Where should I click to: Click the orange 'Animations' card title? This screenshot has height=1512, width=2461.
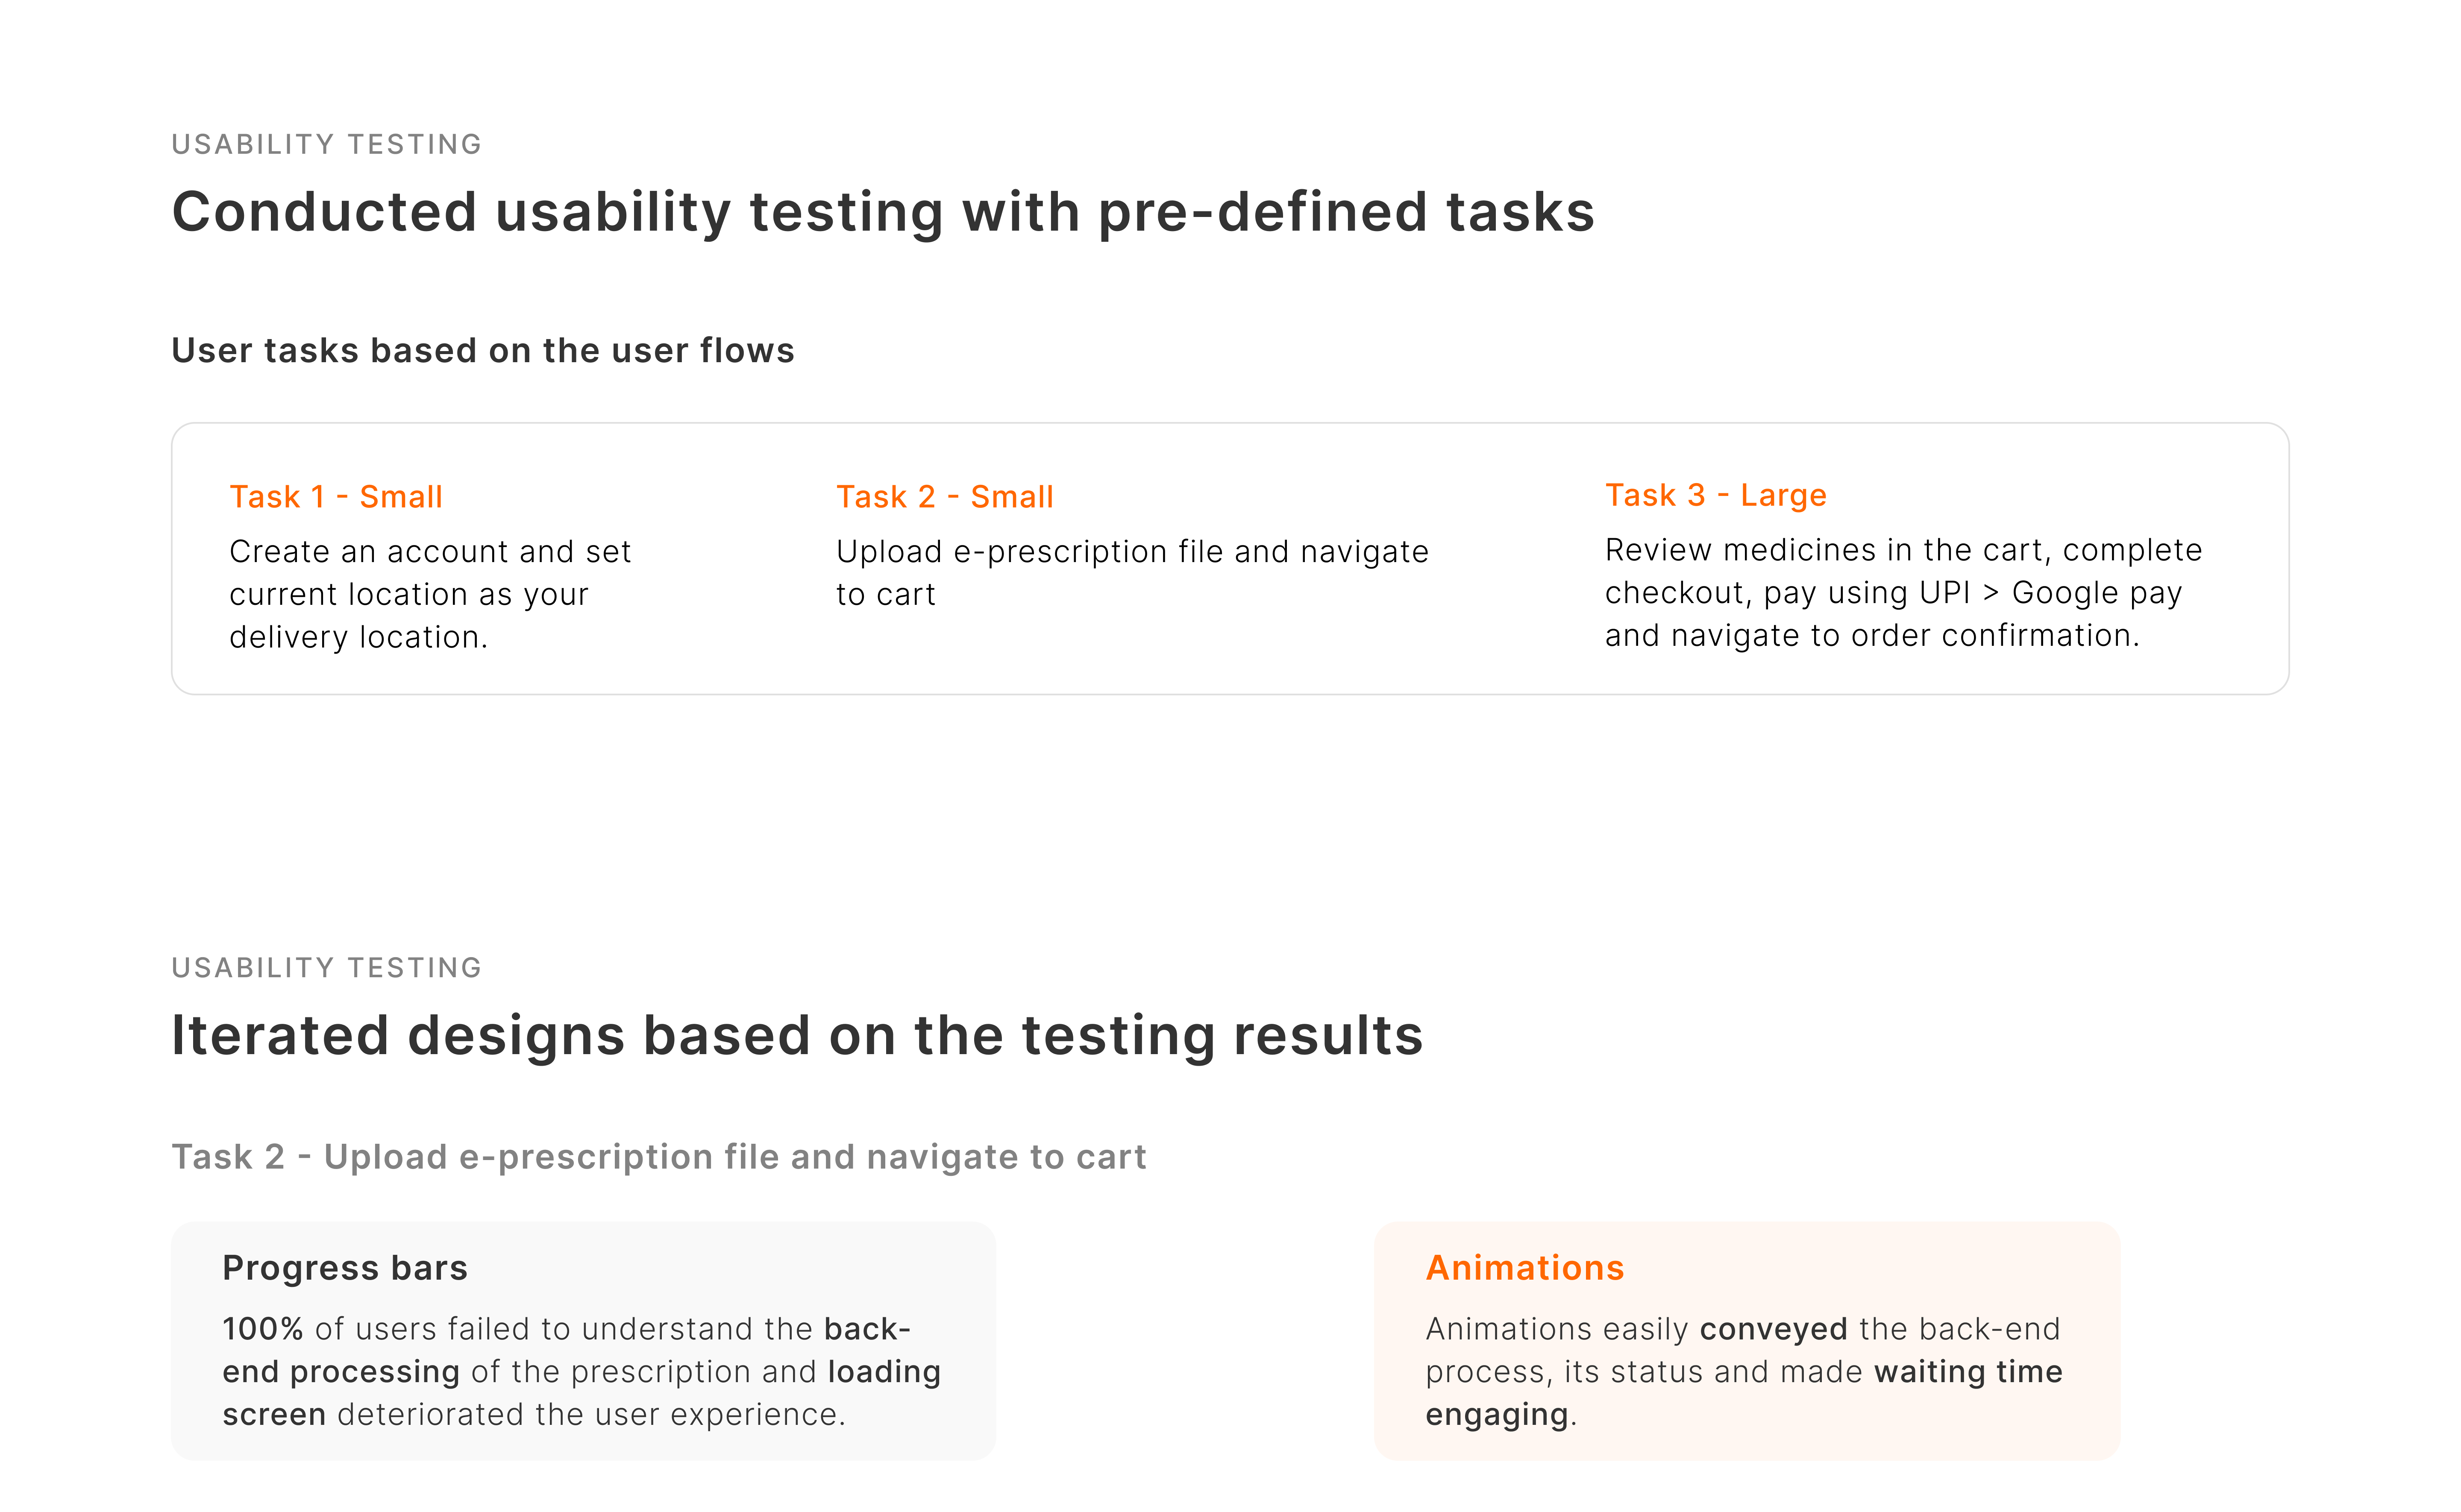[x=1524, y=1268]
